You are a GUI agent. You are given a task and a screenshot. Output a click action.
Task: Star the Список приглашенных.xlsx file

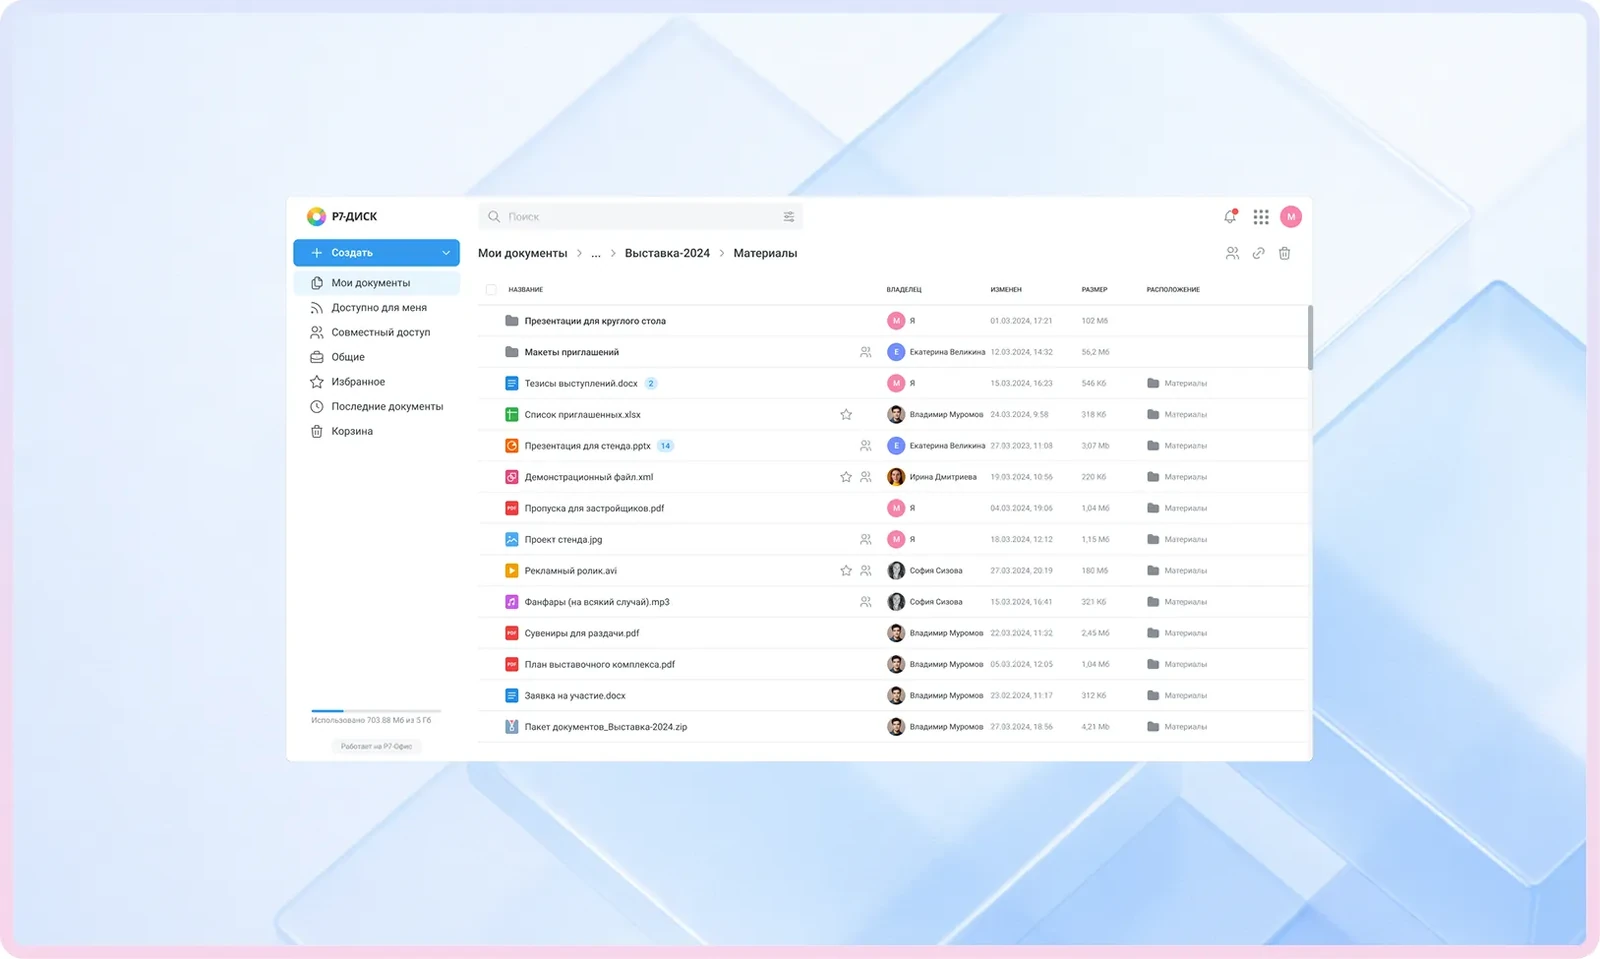click(846, 414)
